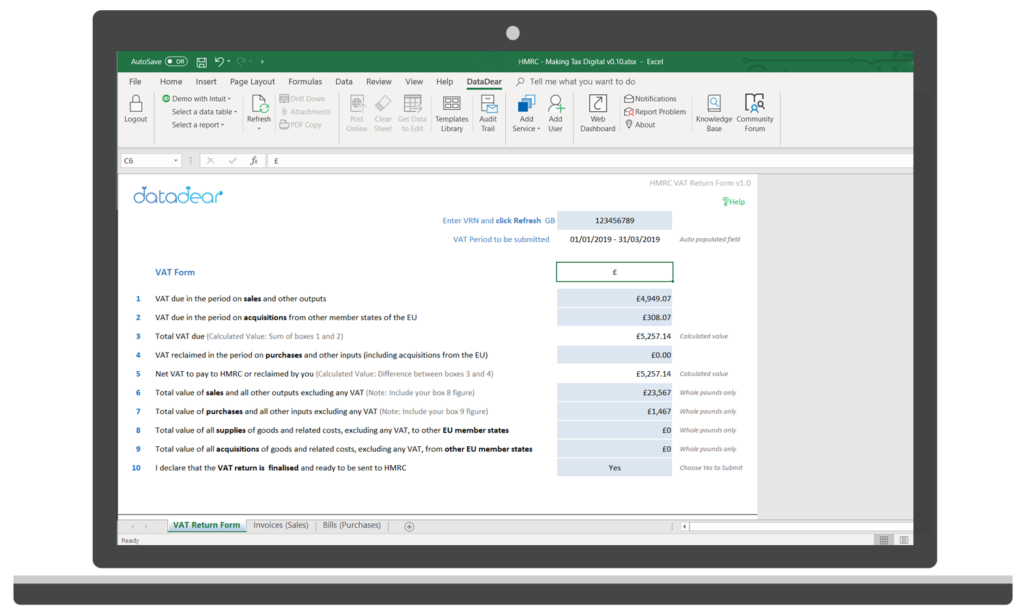The width and height of the screenshot is (1024, 614).
Task: Select the box 2 value £308.07
Action: pyautogui.click(x=615, y=317)
